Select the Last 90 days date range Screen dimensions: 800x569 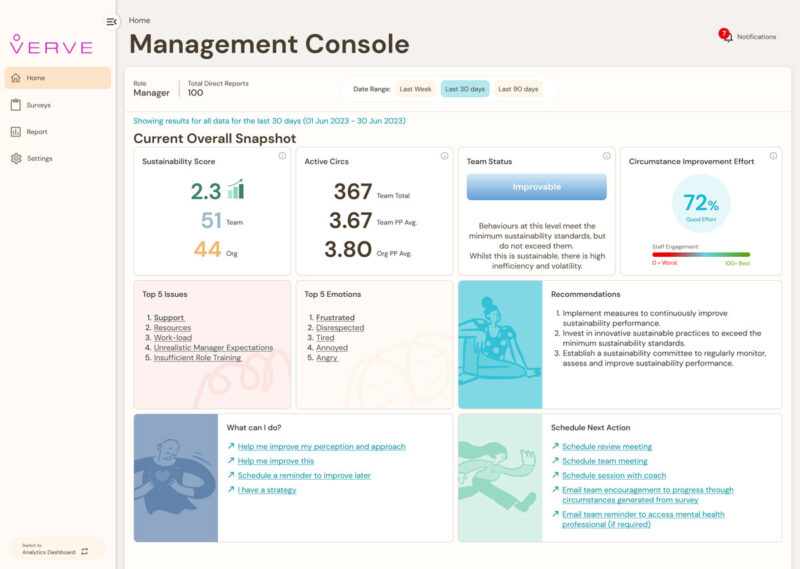(x=518, y=89)
